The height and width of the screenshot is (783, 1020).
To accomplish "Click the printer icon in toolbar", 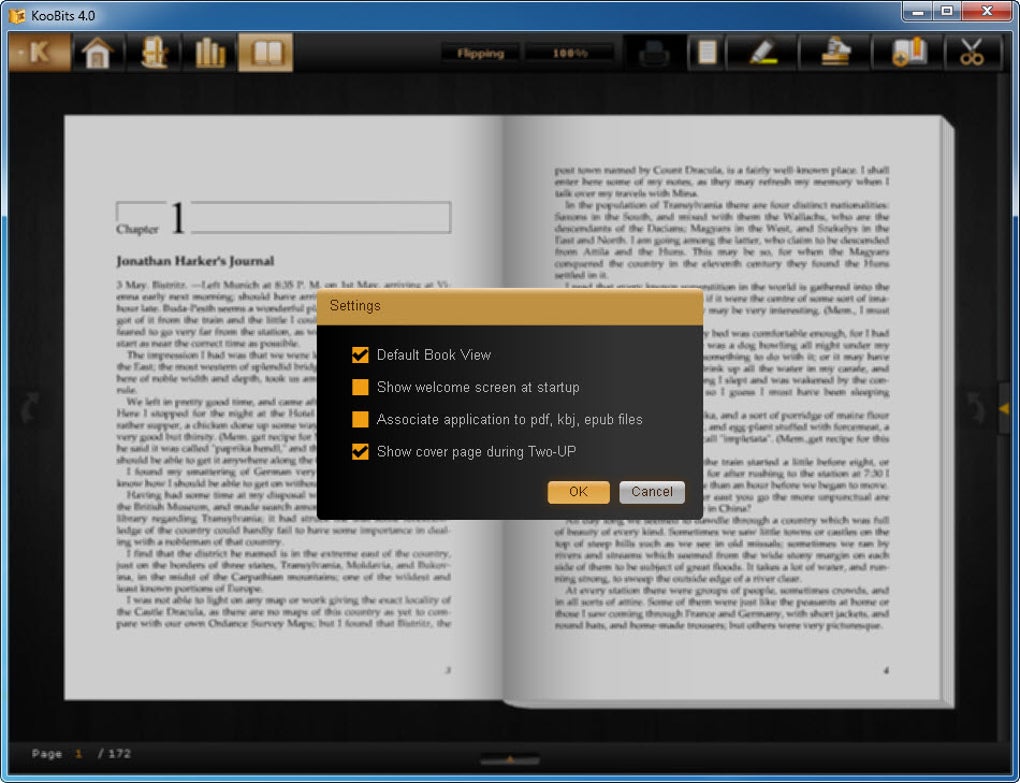I will coord(654,53).
